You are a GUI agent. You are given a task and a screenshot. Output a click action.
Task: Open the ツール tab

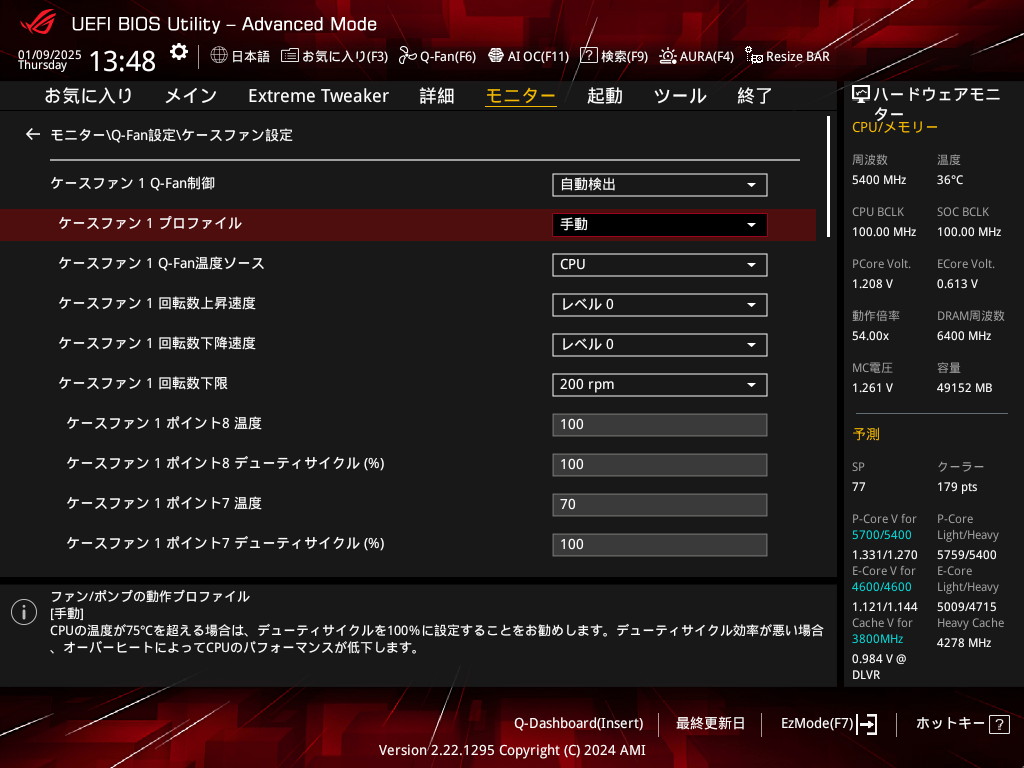(680, 96)
